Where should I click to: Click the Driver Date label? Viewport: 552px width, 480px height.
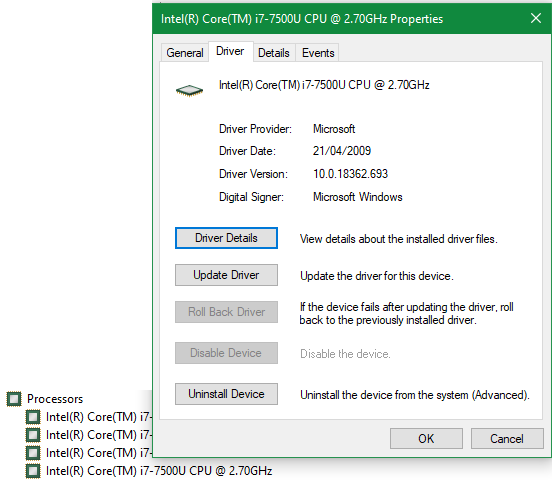(x=247, y=151)
